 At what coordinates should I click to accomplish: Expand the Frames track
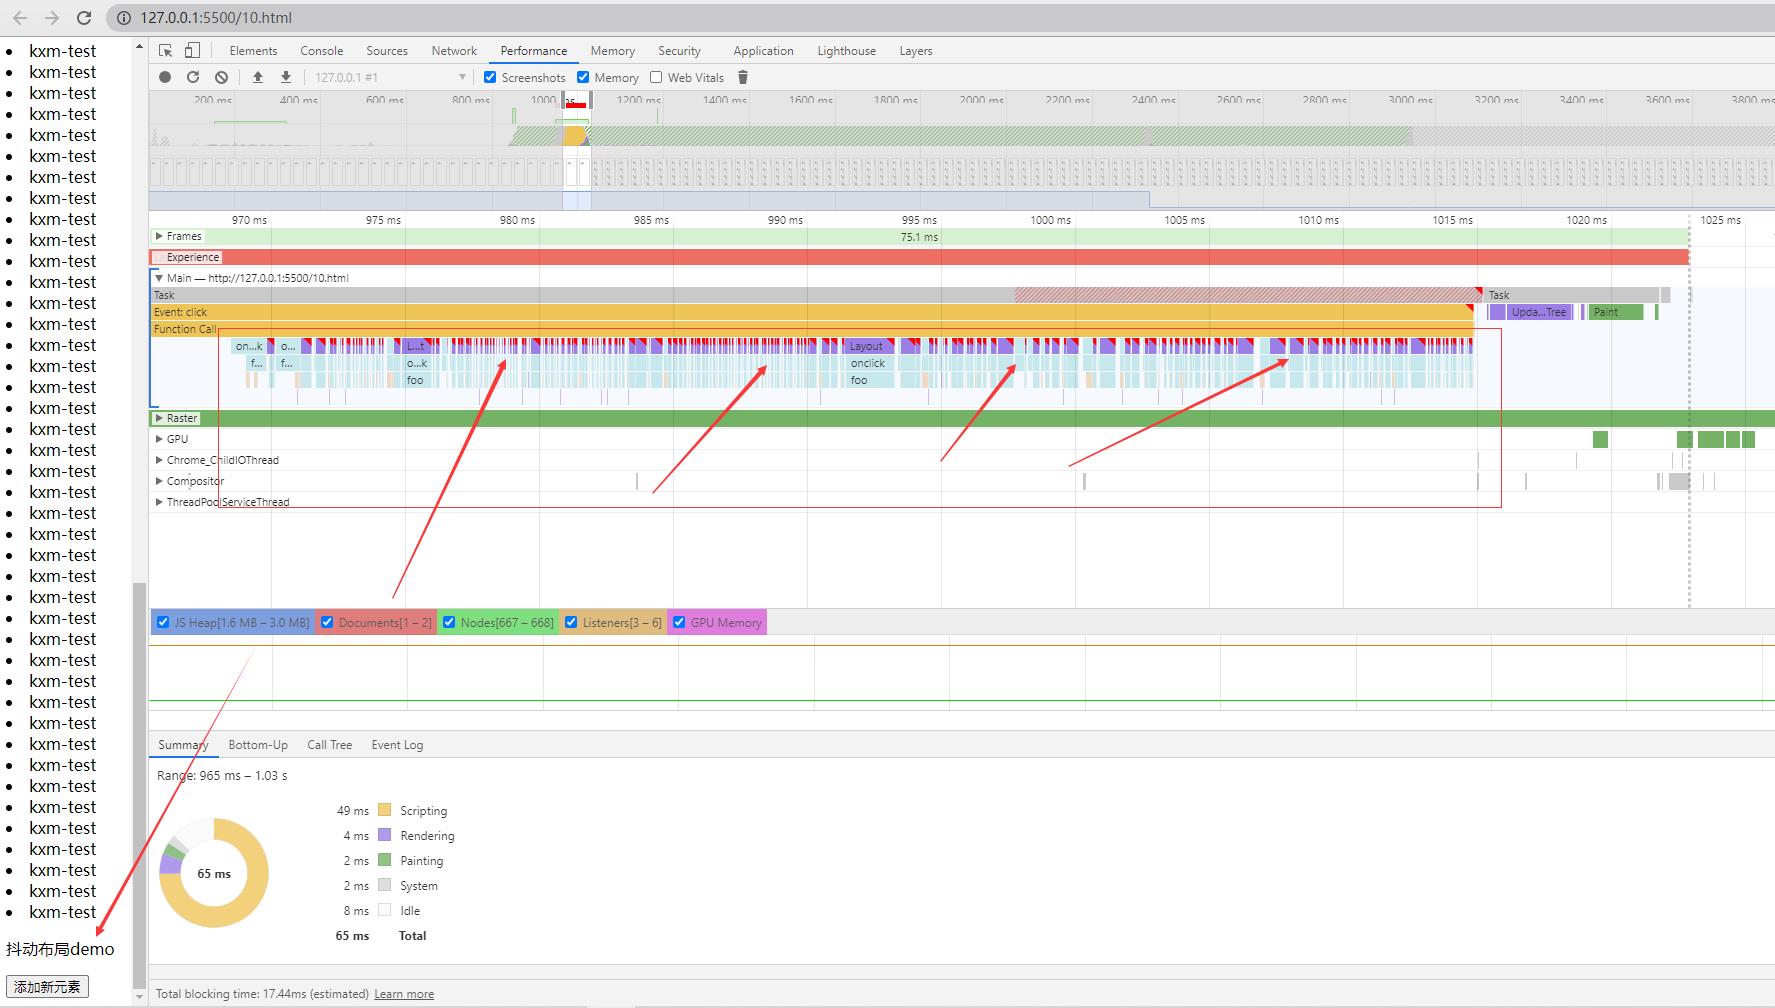[159, 236]
